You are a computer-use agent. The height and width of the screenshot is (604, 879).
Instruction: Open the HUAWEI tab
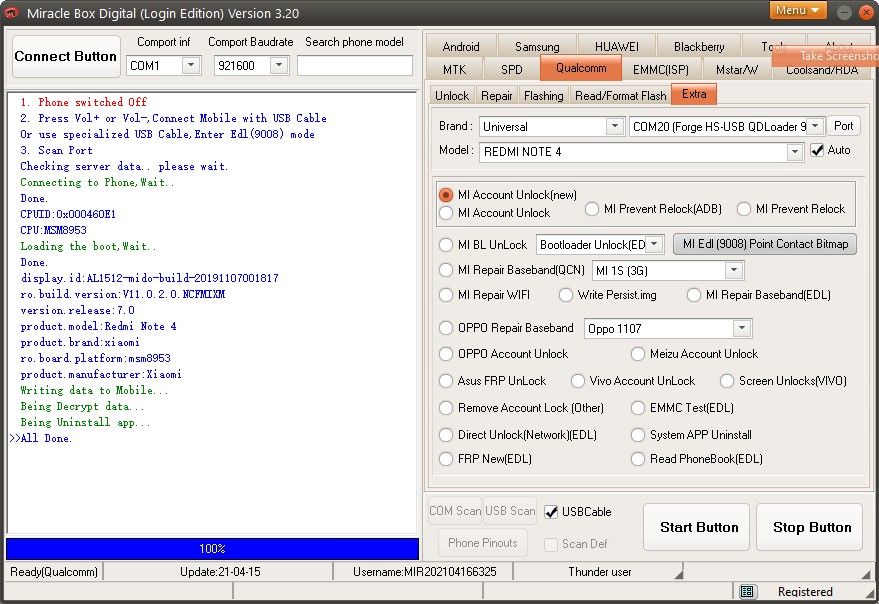pos(617,47)
